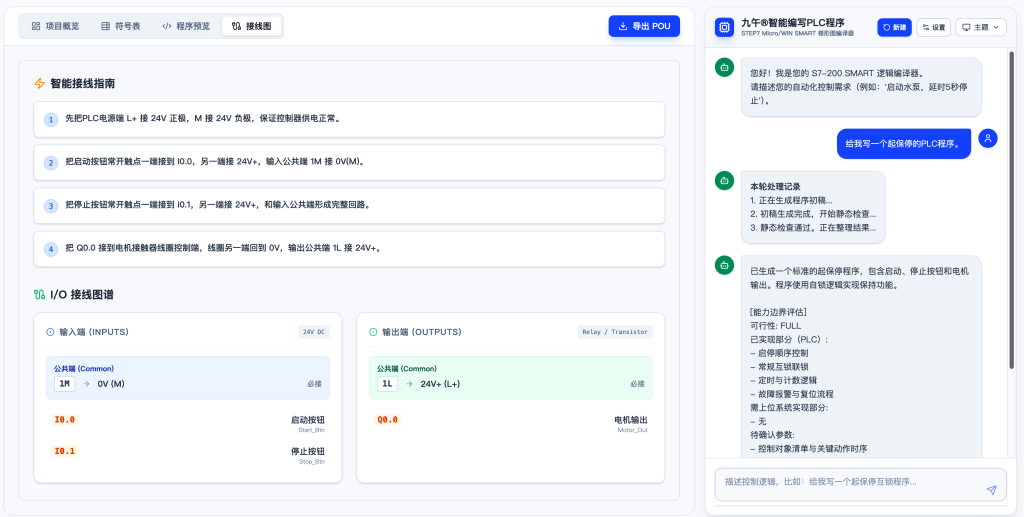The width and height of the screenshot is (1024, 517).
Task: Click the wiring icon next to I/O 接线图谱
Action: [x=39, y=294]
